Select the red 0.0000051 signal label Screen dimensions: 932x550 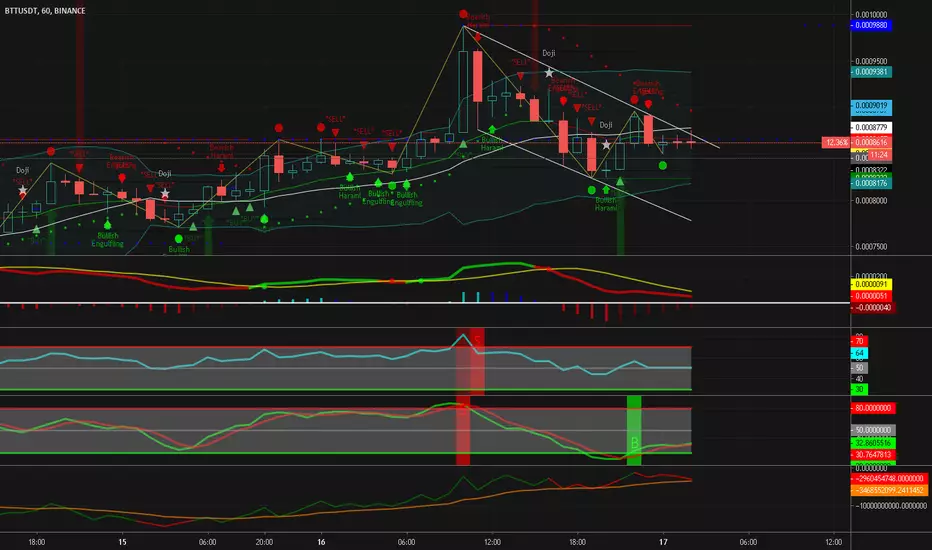click(871, 296)
